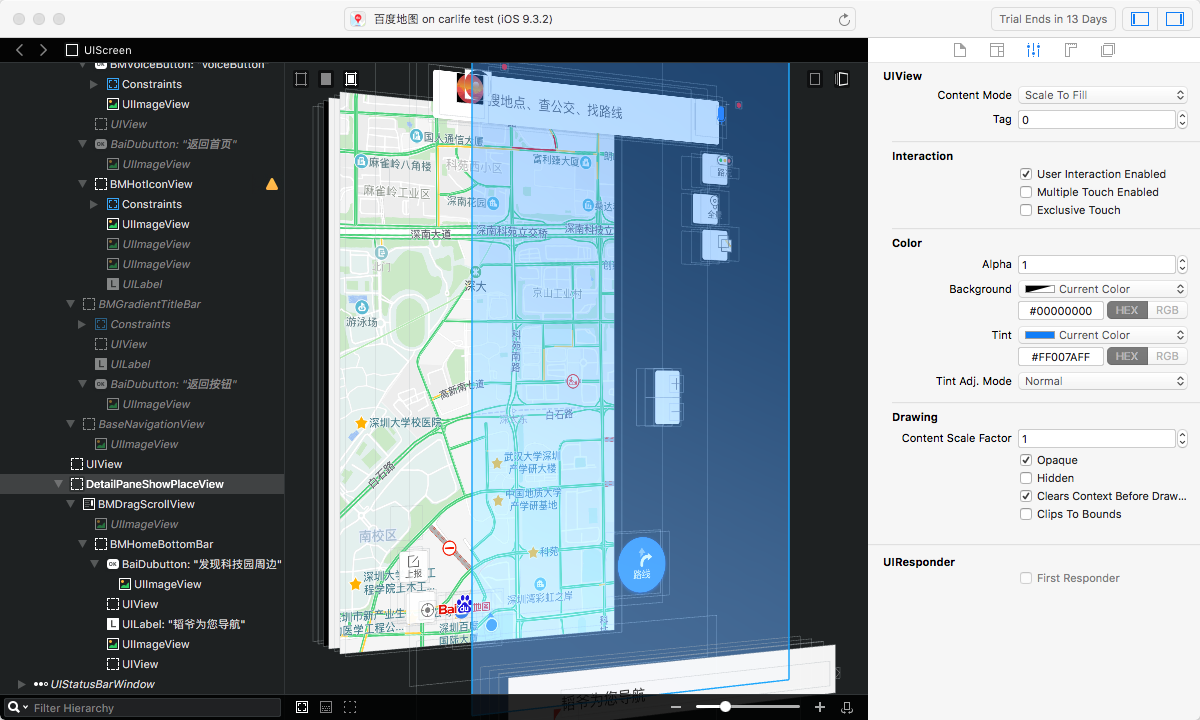The image size is (1200, 720).
Task: Enable the Hidden checkbox
Action: pos(1026,478)
